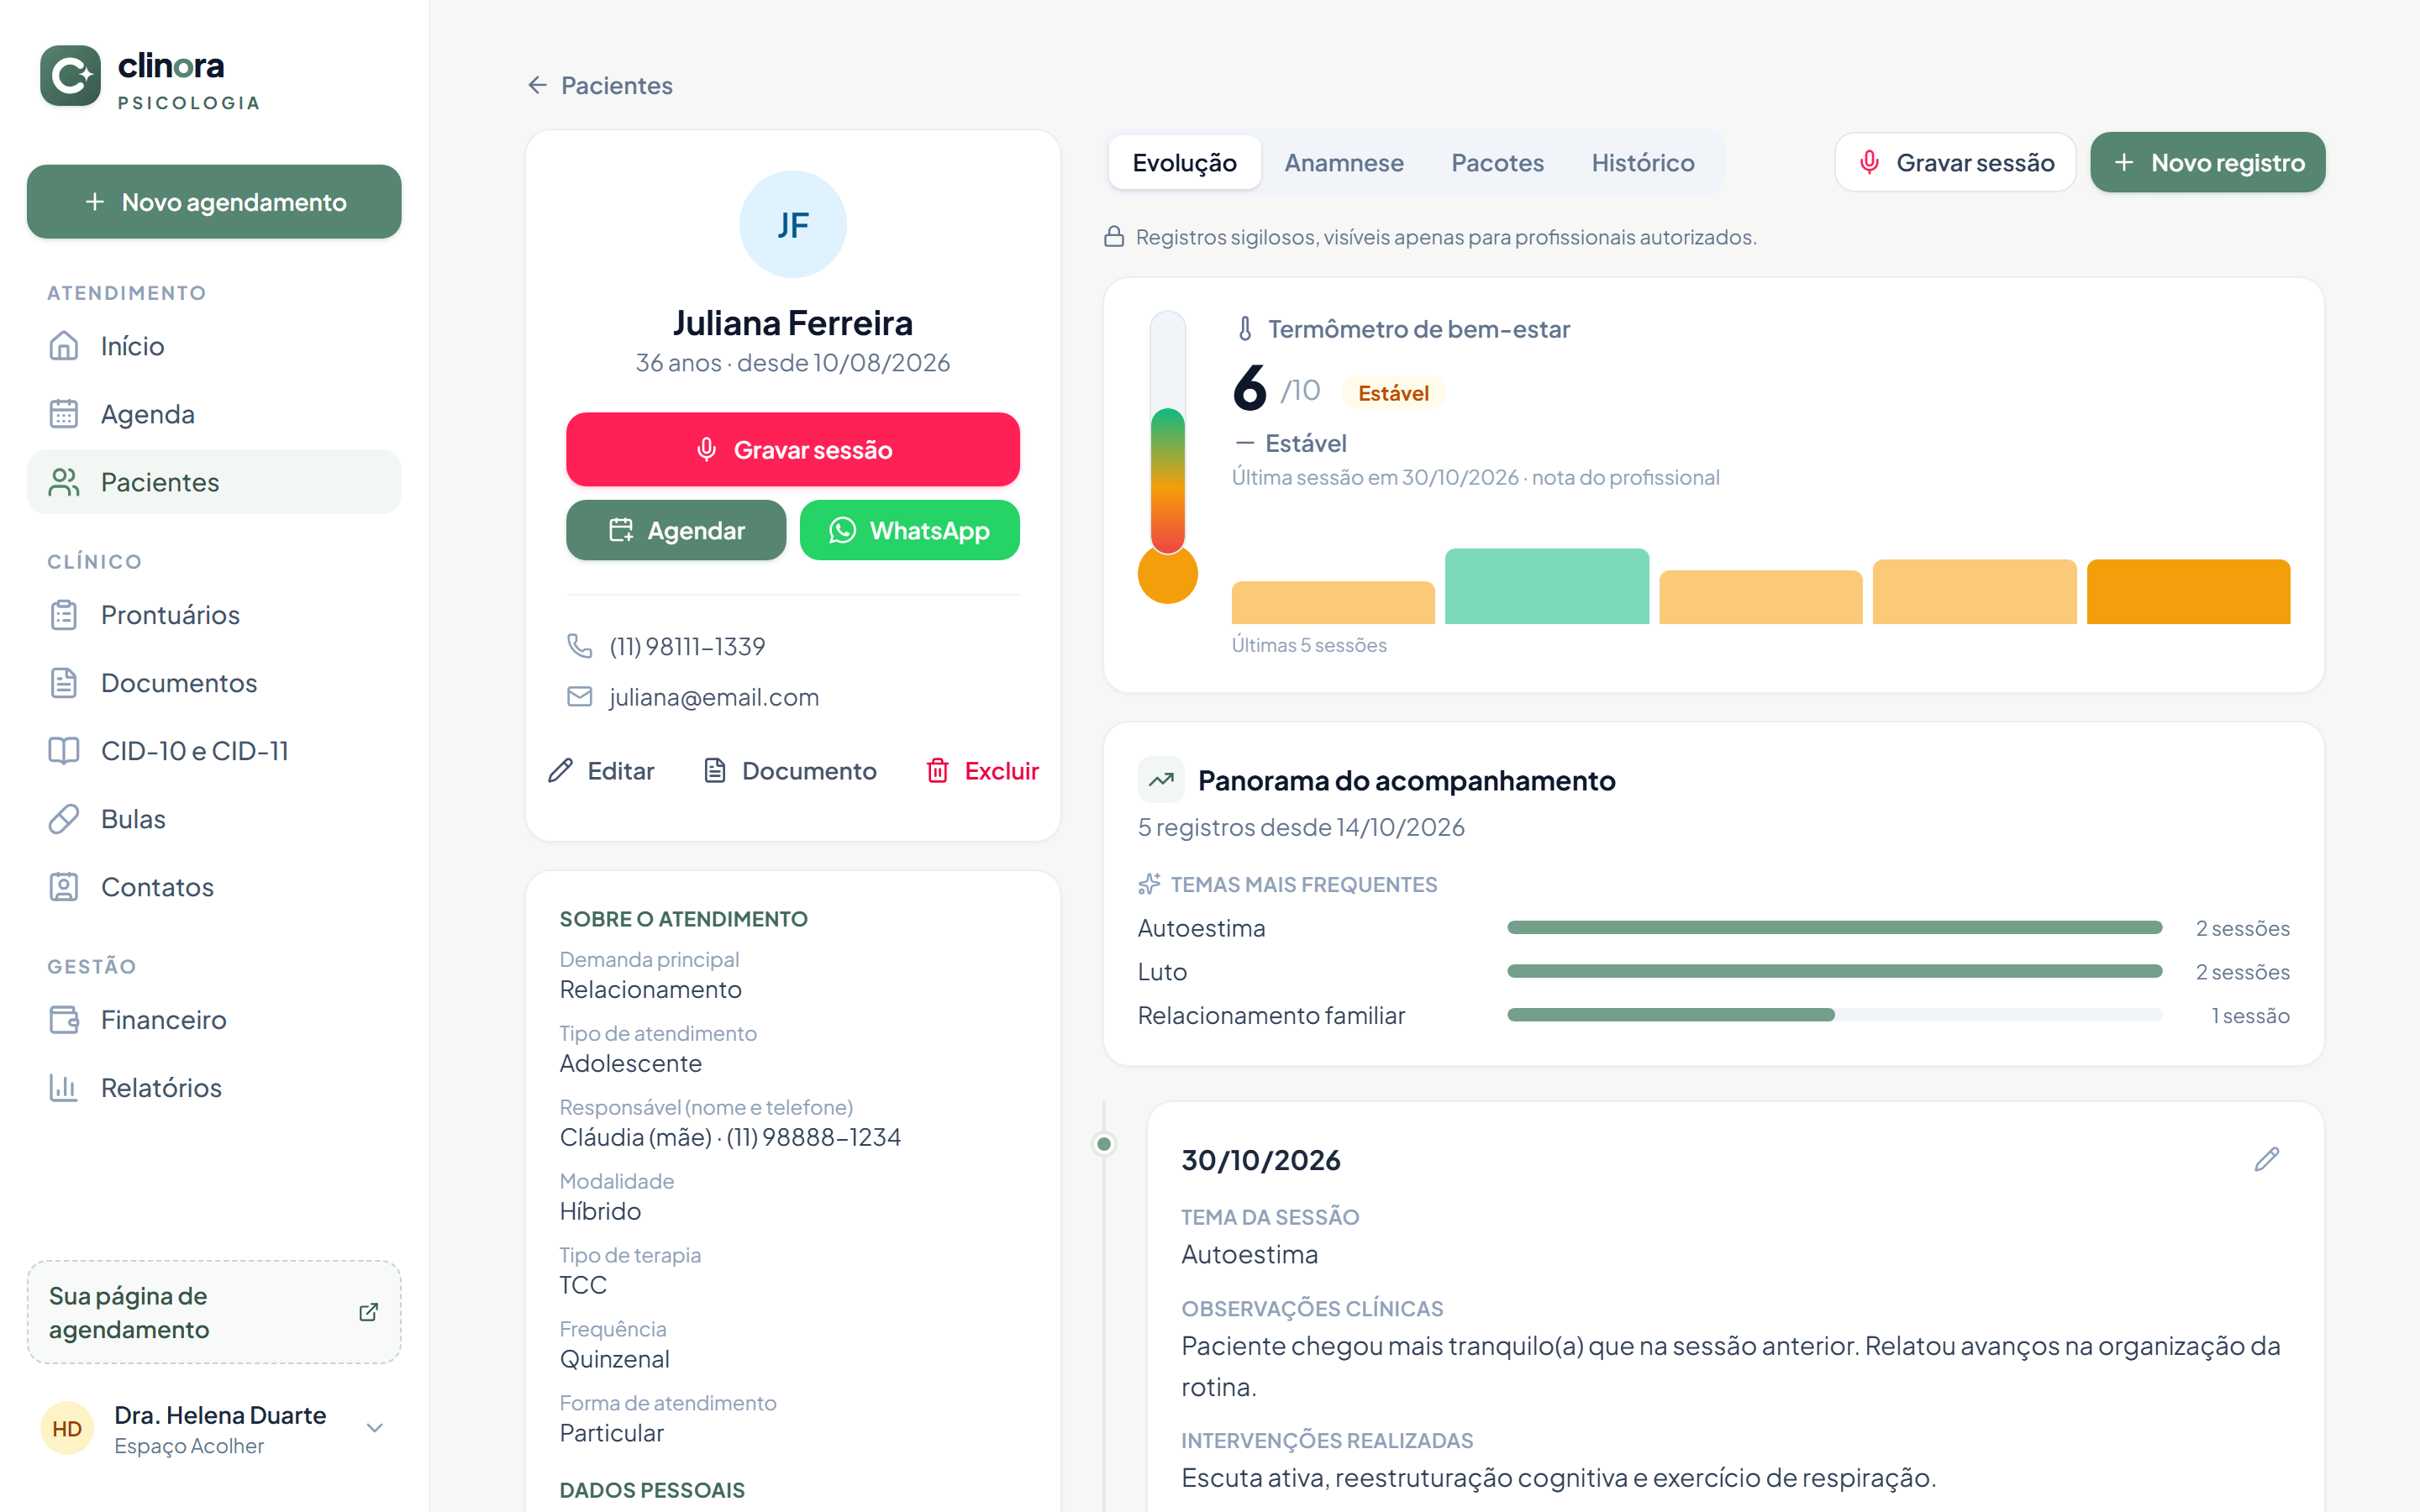Open Prontuários section
Screen dimensions: 2420x1512
tap(214, 615)
